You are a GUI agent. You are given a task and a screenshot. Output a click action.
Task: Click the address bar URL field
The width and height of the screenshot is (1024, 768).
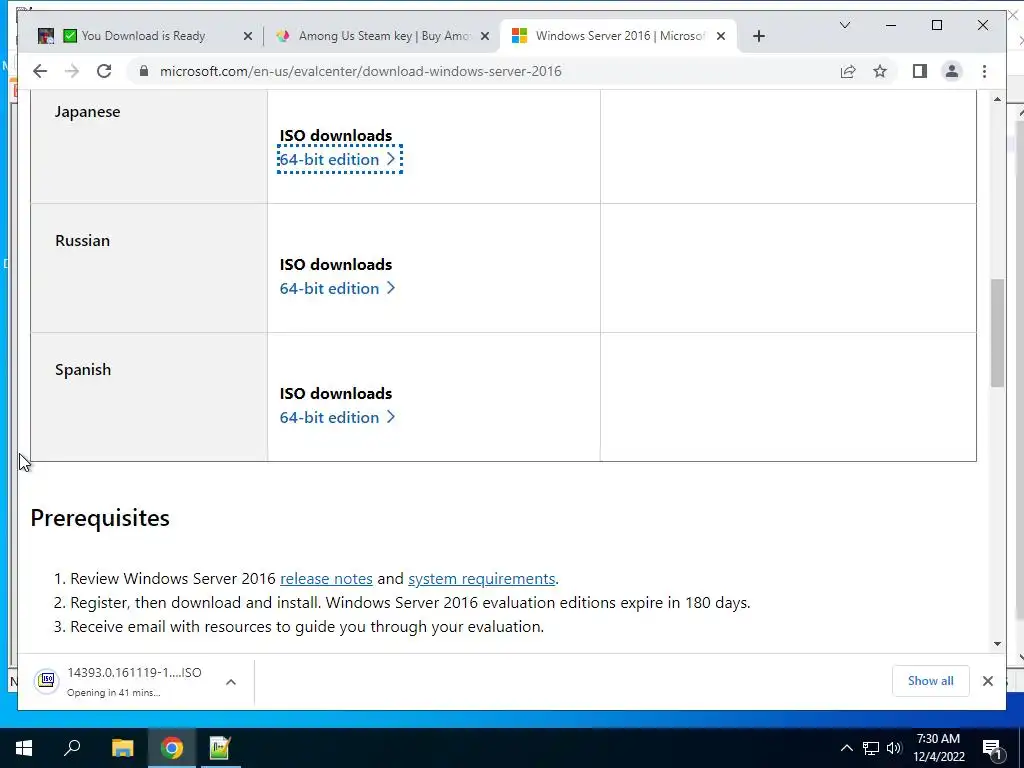click(x=360, y=71)
